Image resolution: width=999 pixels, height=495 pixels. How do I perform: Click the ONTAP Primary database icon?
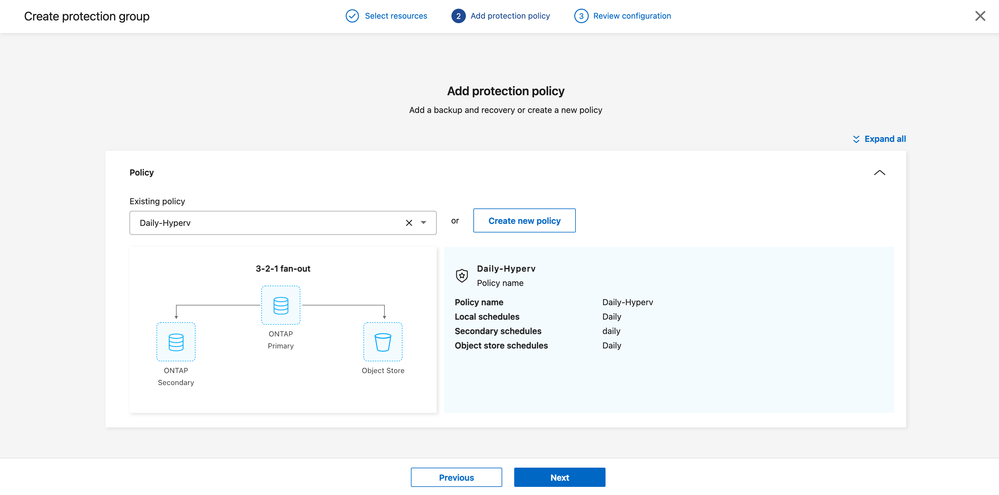pos(281,306)
